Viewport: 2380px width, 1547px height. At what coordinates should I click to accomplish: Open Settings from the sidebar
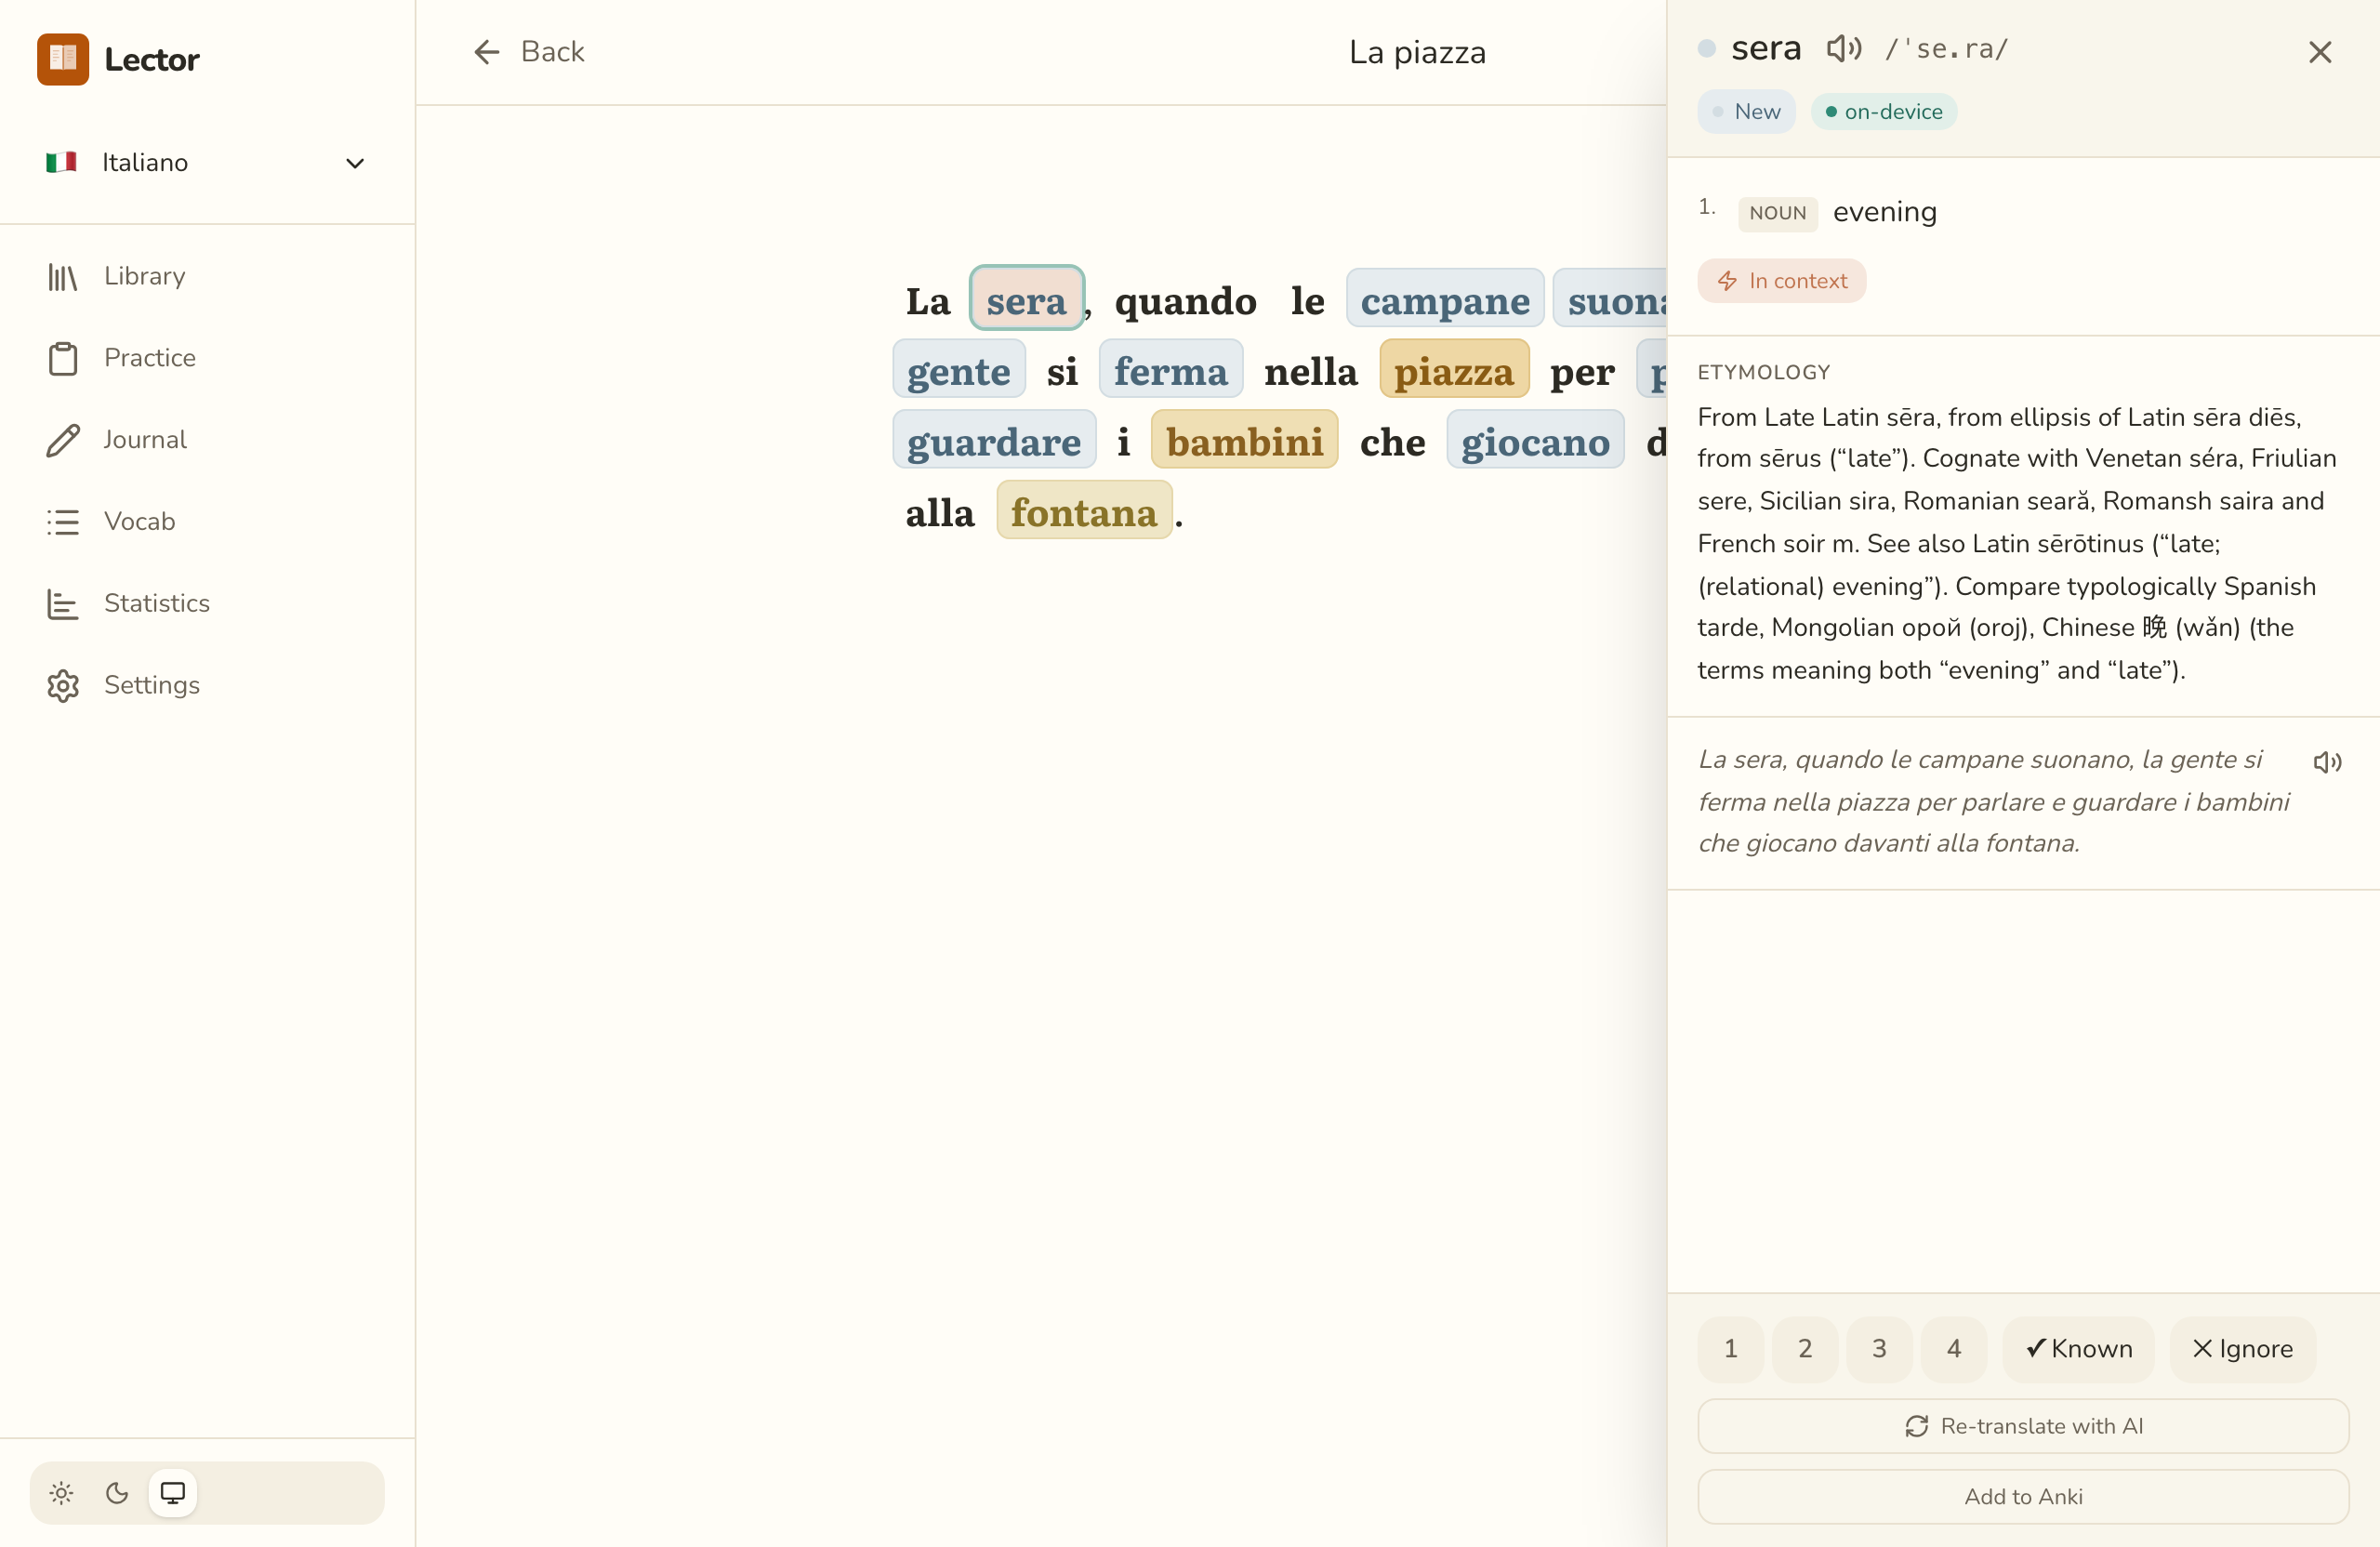click(206, 685)
